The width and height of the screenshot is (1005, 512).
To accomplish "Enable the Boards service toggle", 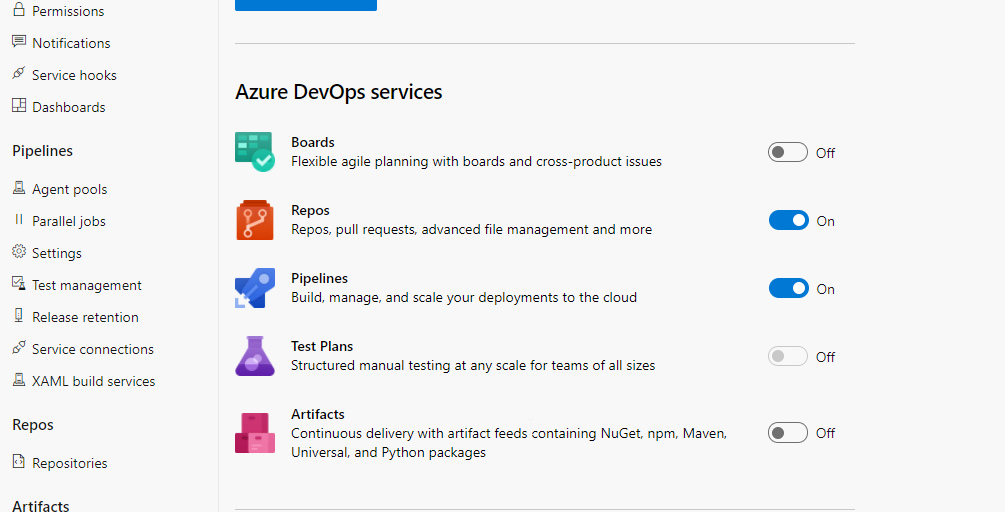I will pos(787,152).
